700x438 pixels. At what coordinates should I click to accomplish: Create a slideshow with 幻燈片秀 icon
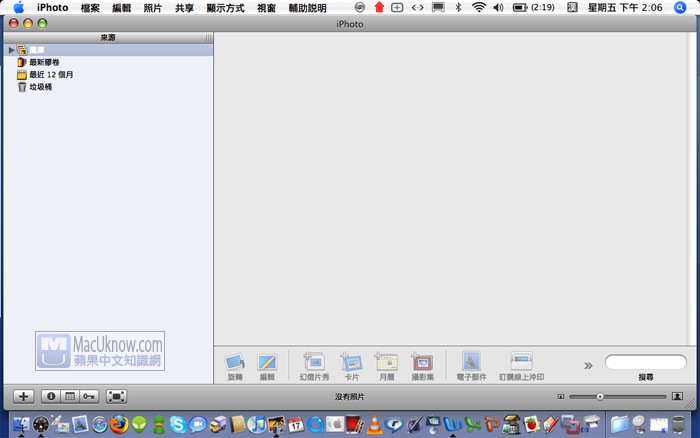[314, 362]
